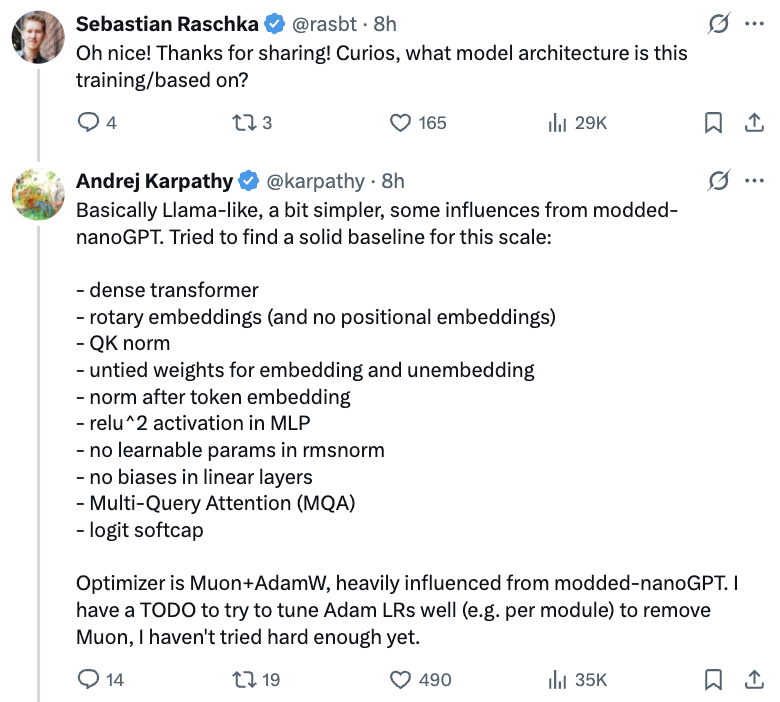The image size is (780, 702).
Task: Open more options on Raschka's tweet
Action: pos(754,23)
